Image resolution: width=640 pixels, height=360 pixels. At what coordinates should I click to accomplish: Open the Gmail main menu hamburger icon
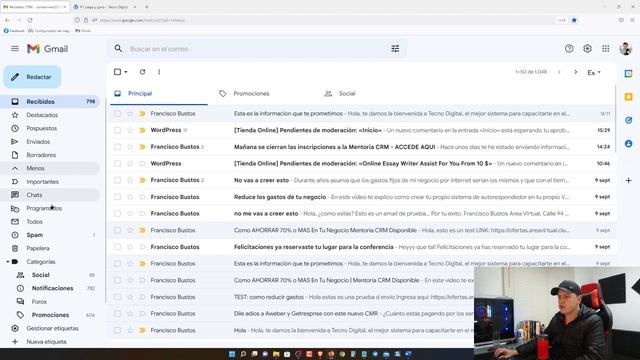(x=15, y=49)
